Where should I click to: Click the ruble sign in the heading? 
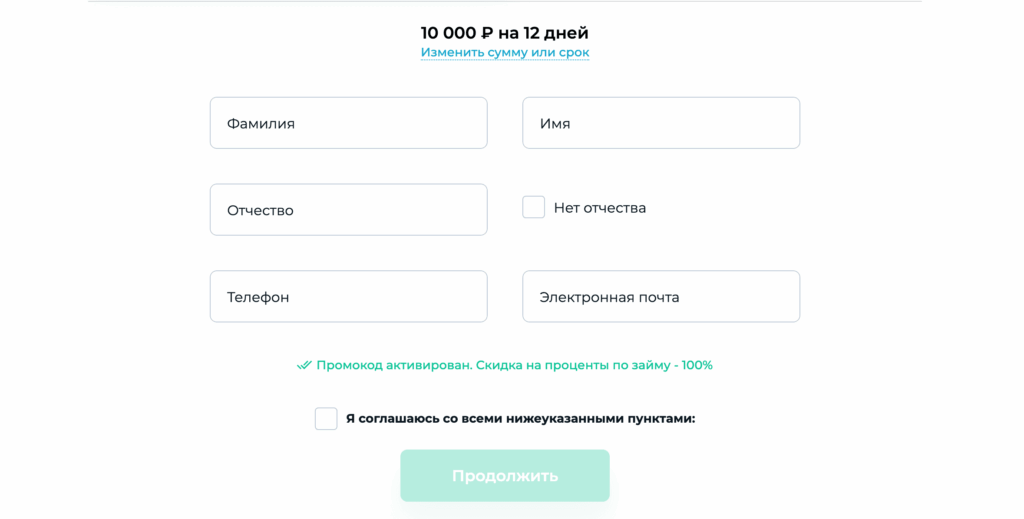[x=487, y=33]
